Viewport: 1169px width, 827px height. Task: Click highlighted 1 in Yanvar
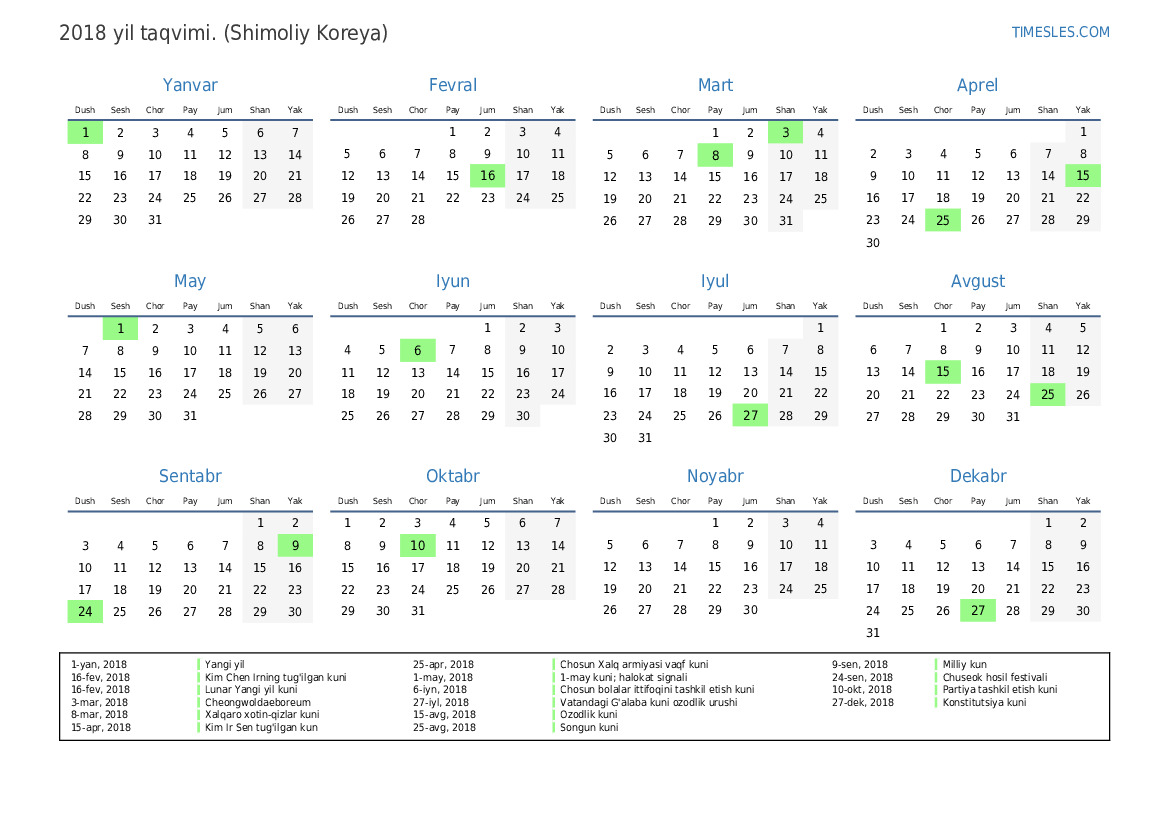click(x=85, y=133)
